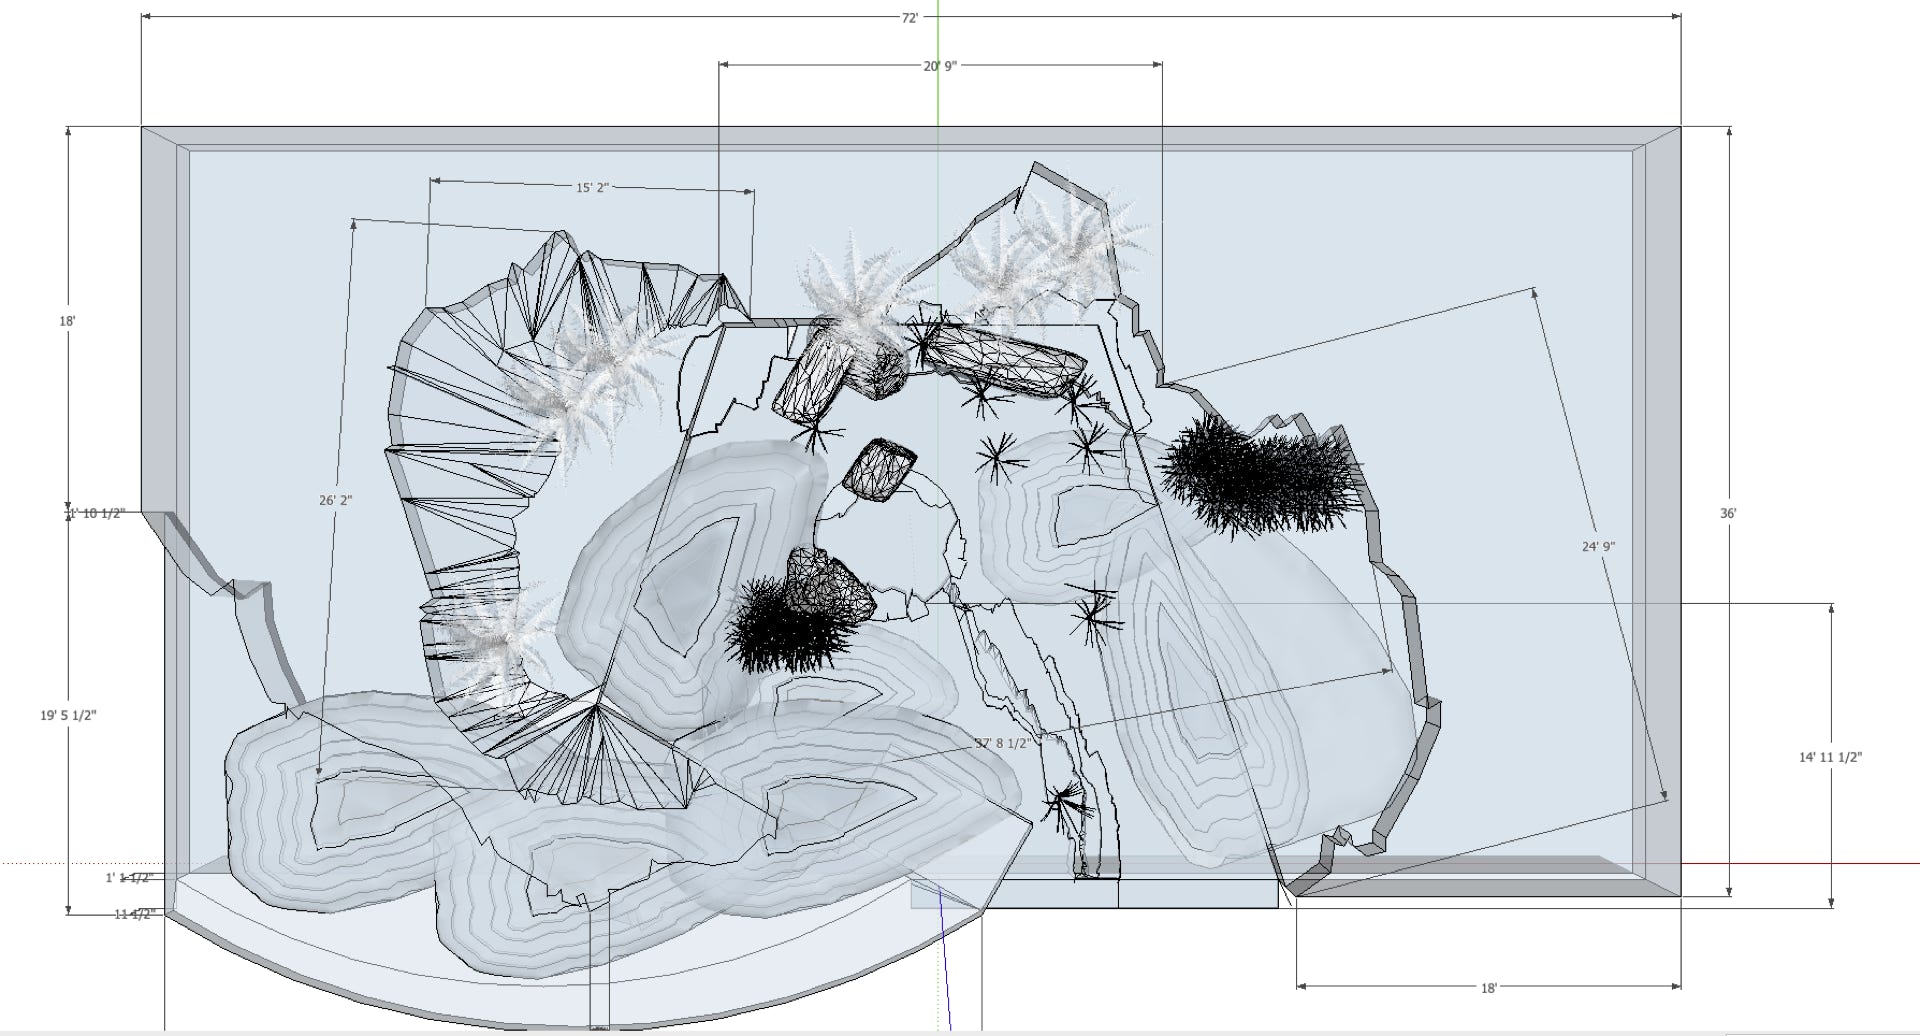The image size is (1920, 1036).
Task: Click the red axis line at right edge
Action: click(1800, 862)
